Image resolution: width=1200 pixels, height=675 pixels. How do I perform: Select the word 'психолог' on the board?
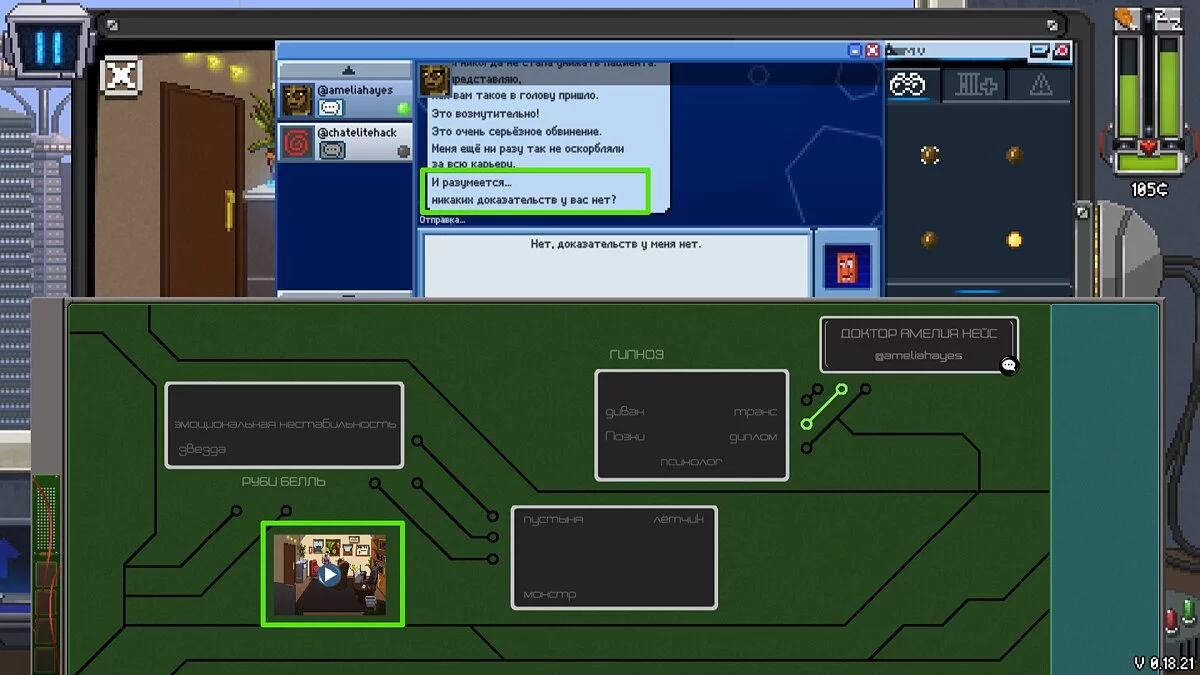pos(691,461)
